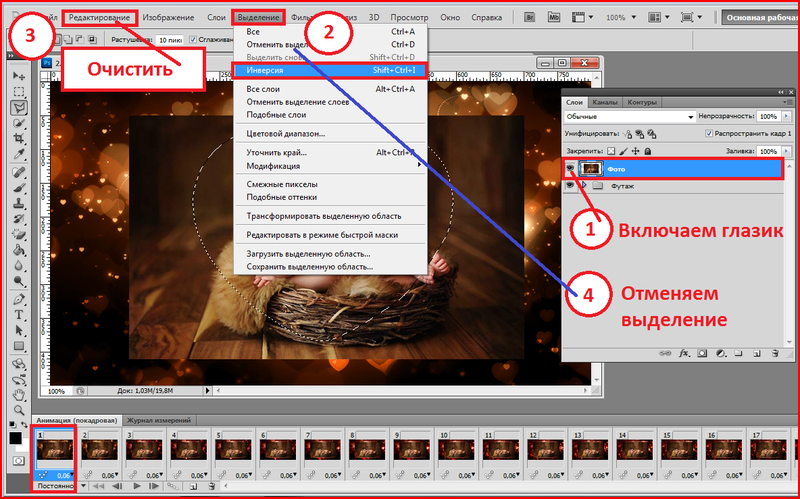Toggle Распространить кадр 1 checkbox

click(709, 134)
